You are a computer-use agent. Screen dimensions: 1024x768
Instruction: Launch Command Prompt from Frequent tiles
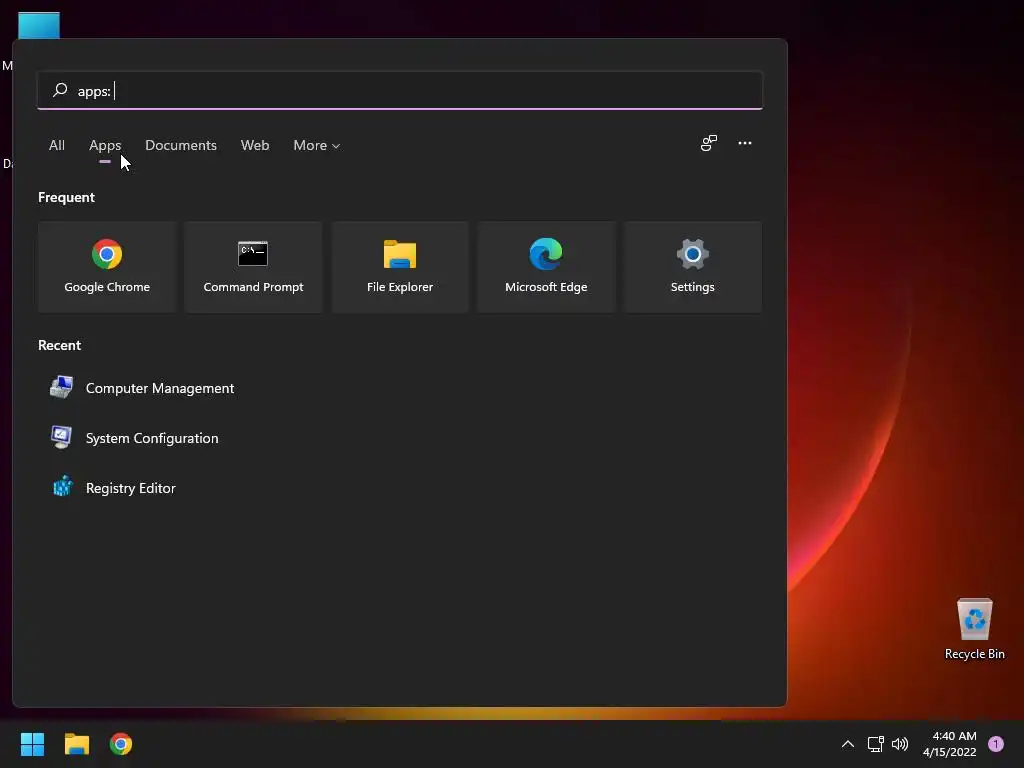[253, 266]
